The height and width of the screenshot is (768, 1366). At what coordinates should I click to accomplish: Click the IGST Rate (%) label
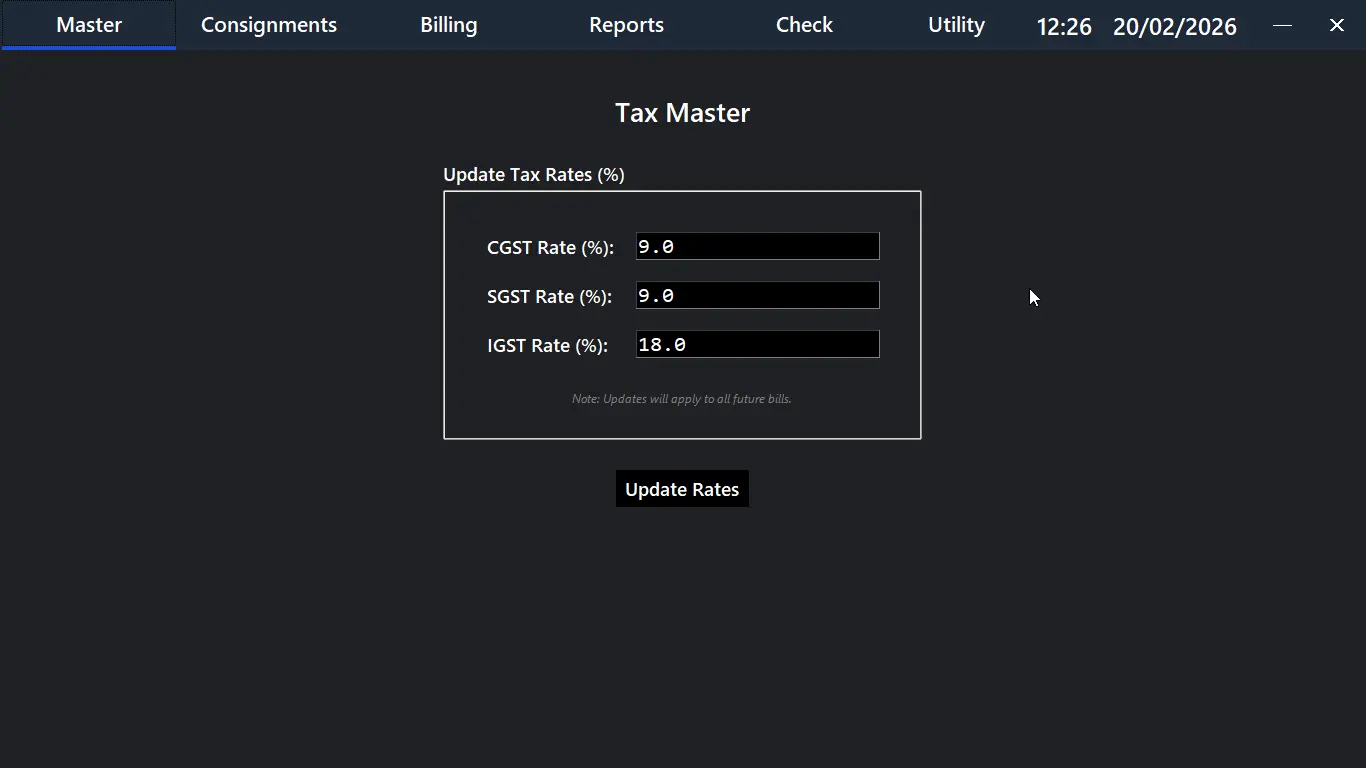(547, 345)
